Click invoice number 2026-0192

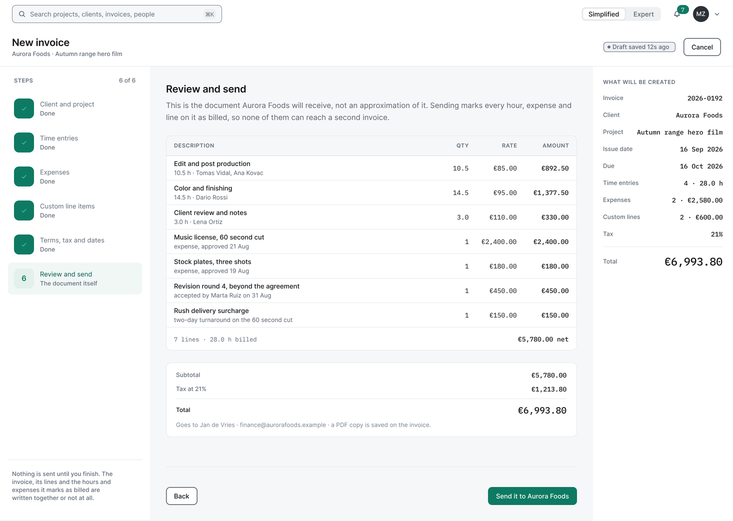tap(704, 98)
